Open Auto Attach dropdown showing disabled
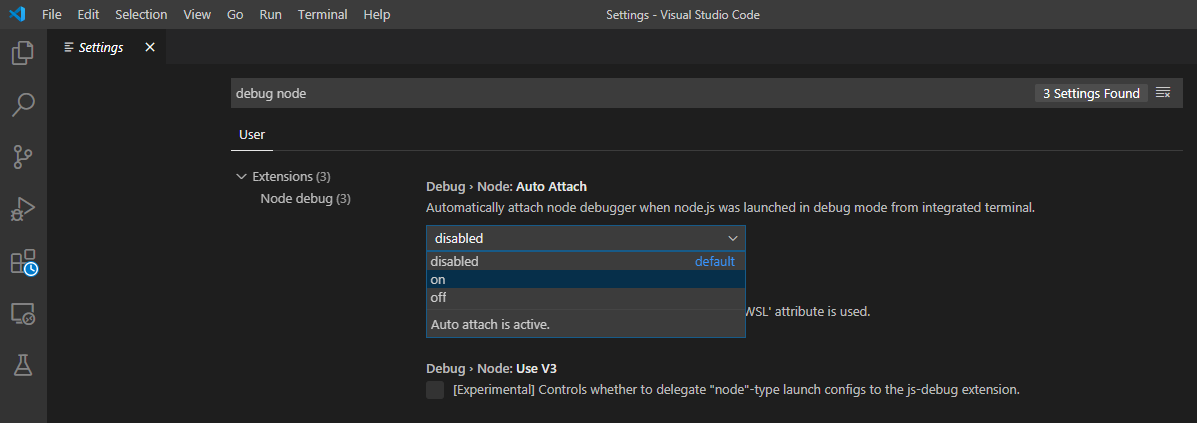This screenshot has width=1197, height=423. coord(585,238)
